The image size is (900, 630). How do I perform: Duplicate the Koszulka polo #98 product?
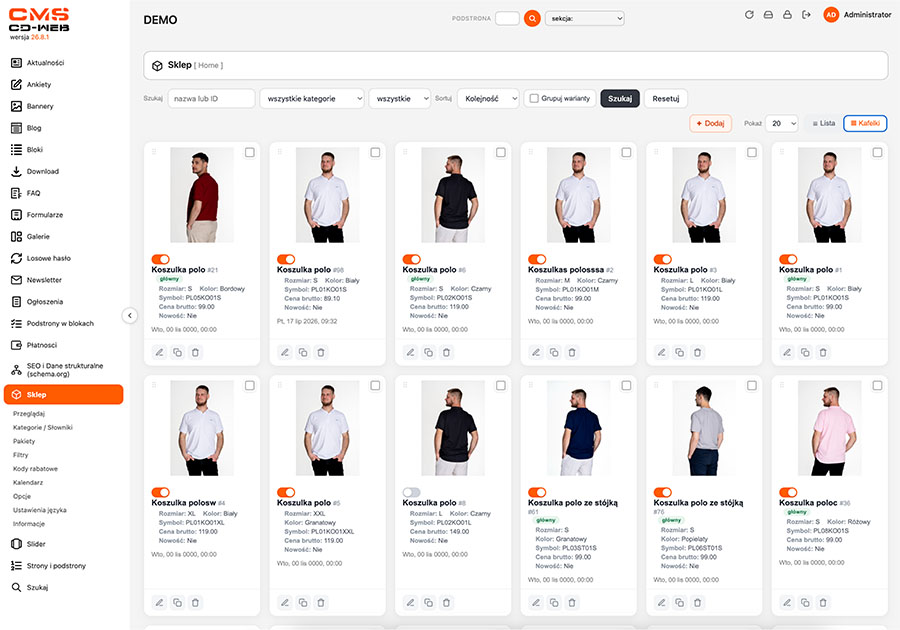coord(303,352)
